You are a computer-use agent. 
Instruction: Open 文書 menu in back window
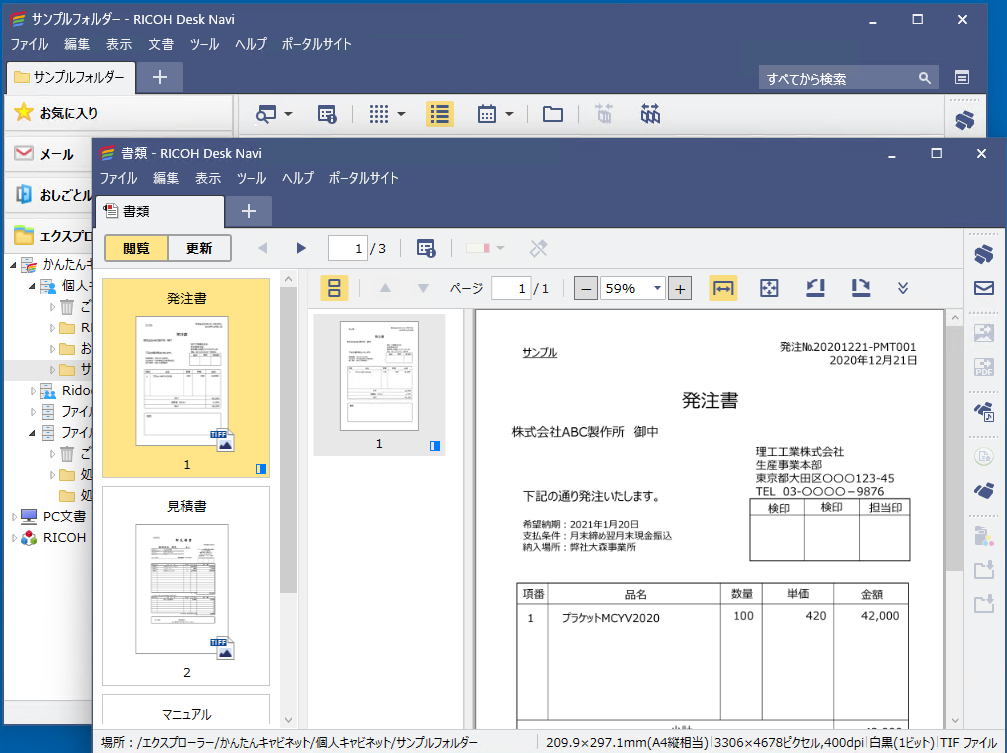[161, 44]
